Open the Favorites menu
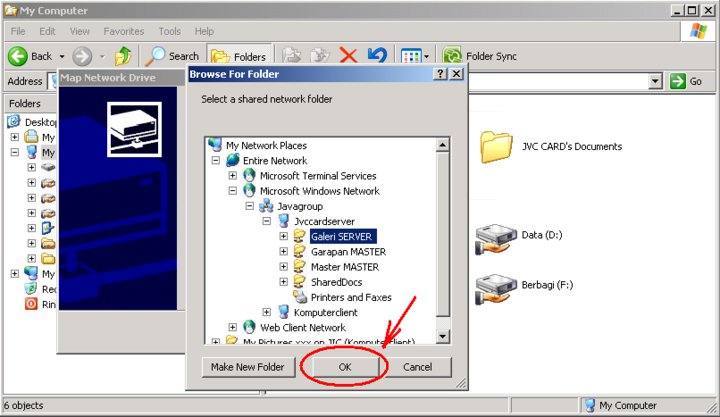 pos(124,31)
